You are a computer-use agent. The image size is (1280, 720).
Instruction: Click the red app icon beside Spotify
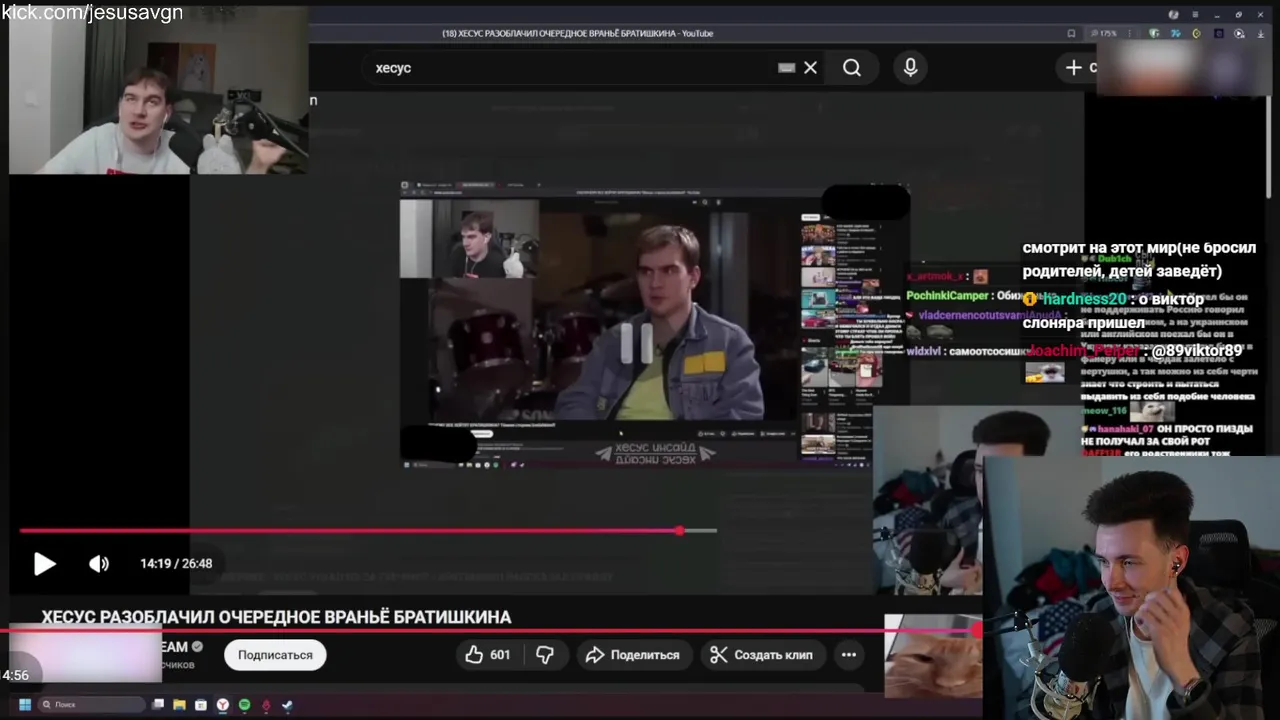[x=266, y=705]
